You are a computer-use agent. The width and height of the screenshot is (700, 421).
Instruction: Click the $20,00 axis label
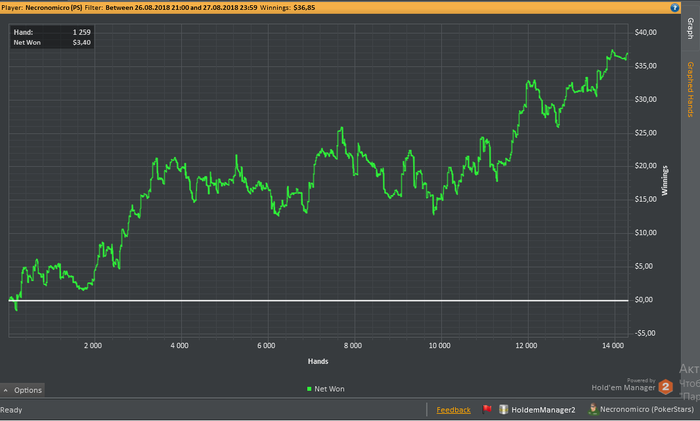646,166
